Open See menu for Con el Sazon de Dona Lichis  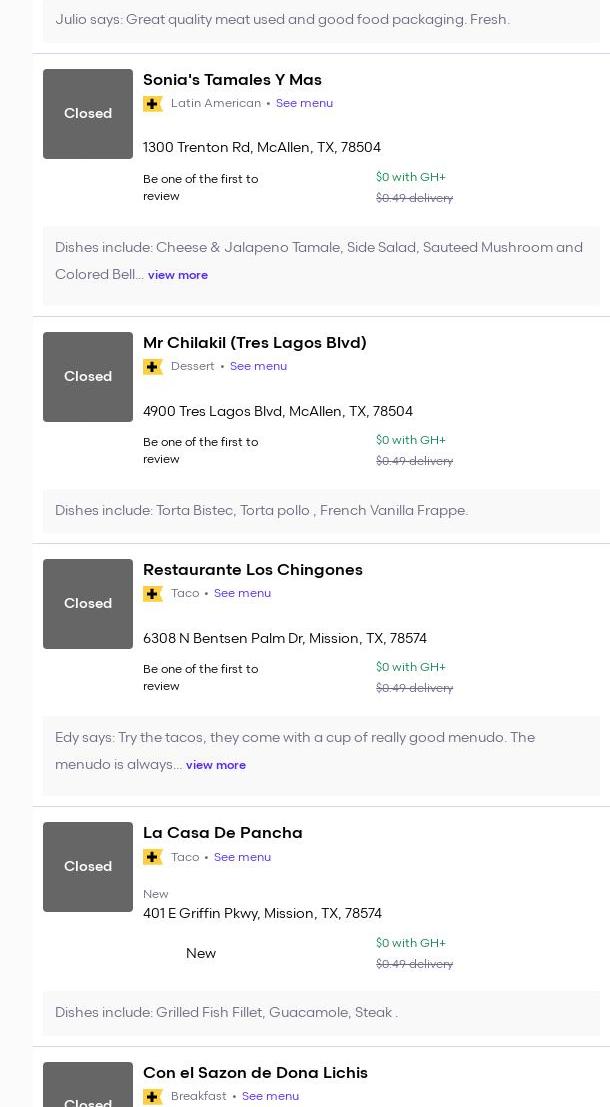pyautogui.click(x=270, y=1096)
